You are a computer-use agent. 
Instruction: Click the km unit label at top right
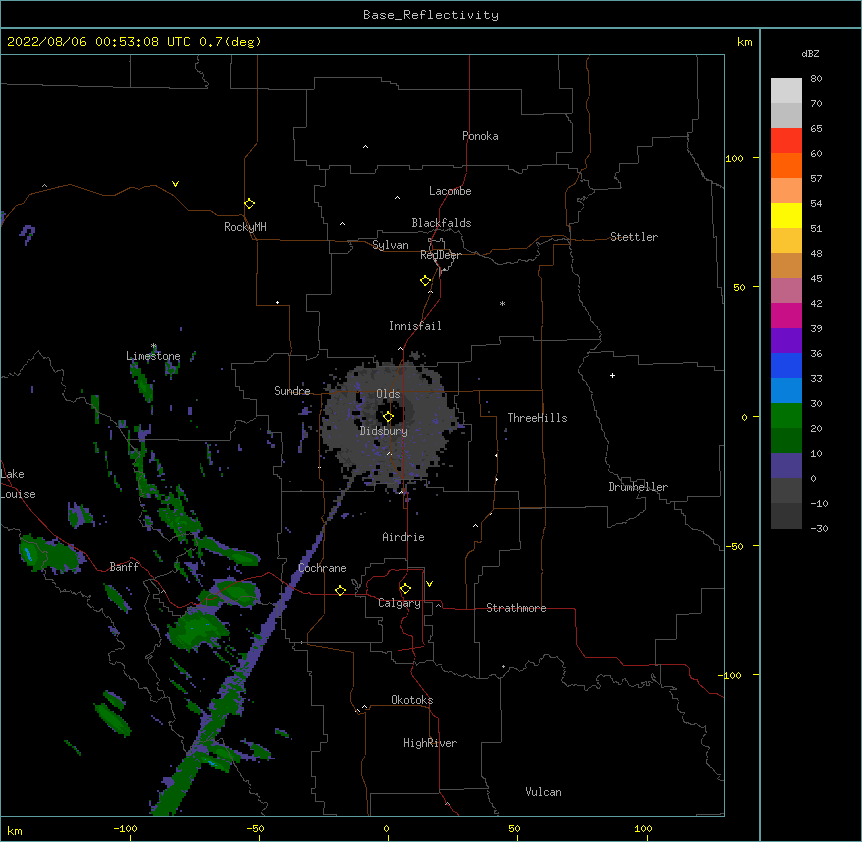click(x=744, y=42)
